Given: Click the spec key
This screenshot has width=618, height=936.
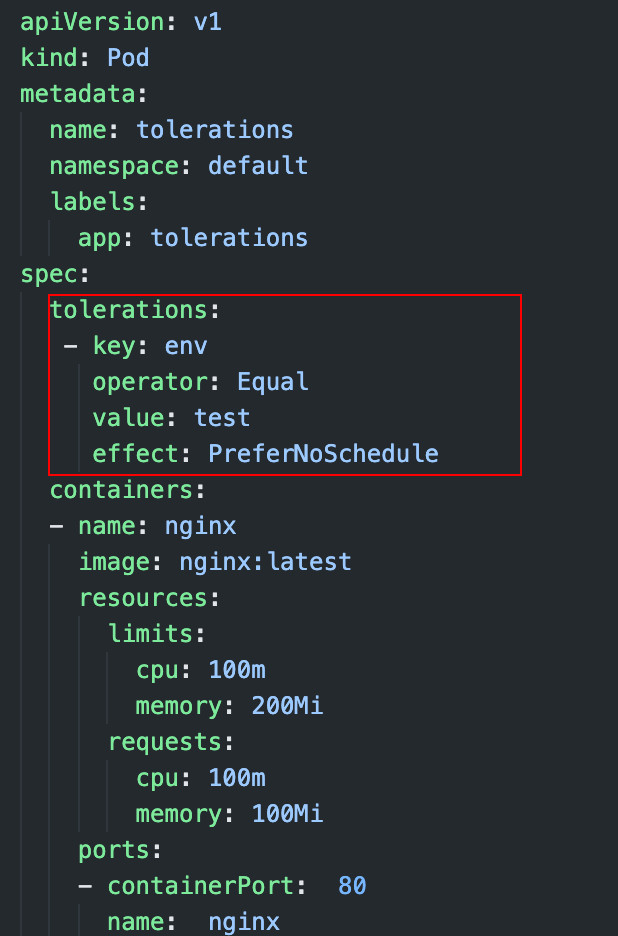Looking at the screenshot, I should click(x=49, y=275).
